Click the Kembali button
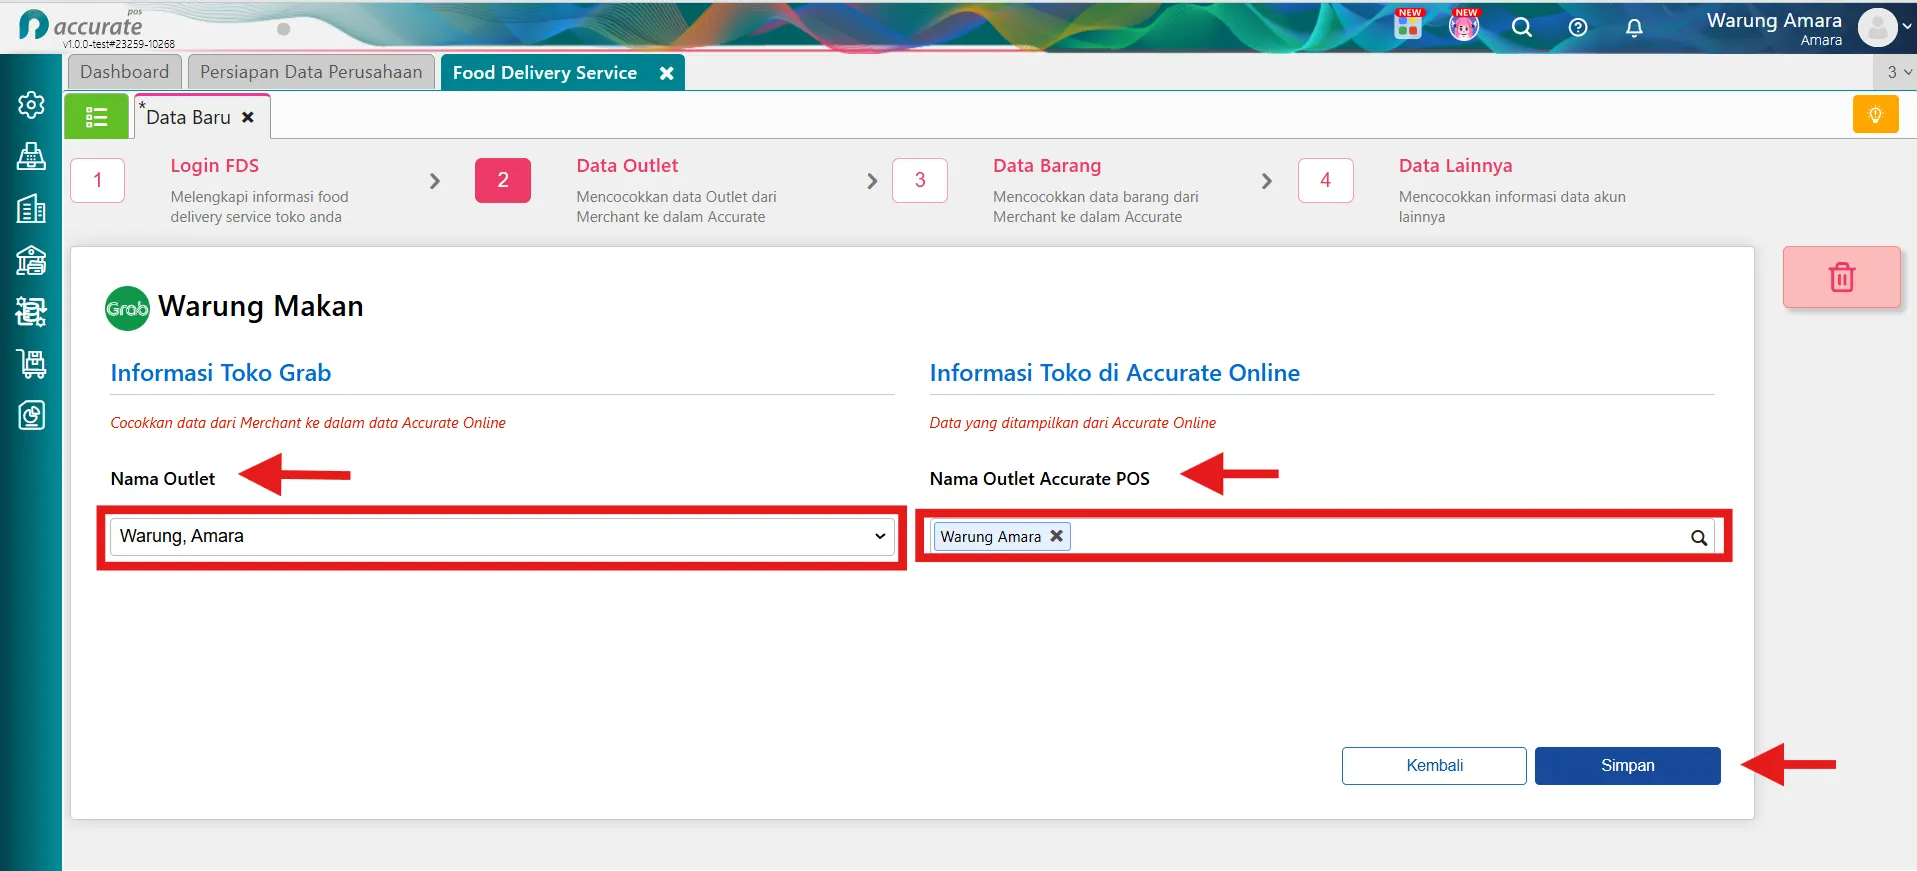The width and height of the screenshot is (1917, 871). point(1434,766)
